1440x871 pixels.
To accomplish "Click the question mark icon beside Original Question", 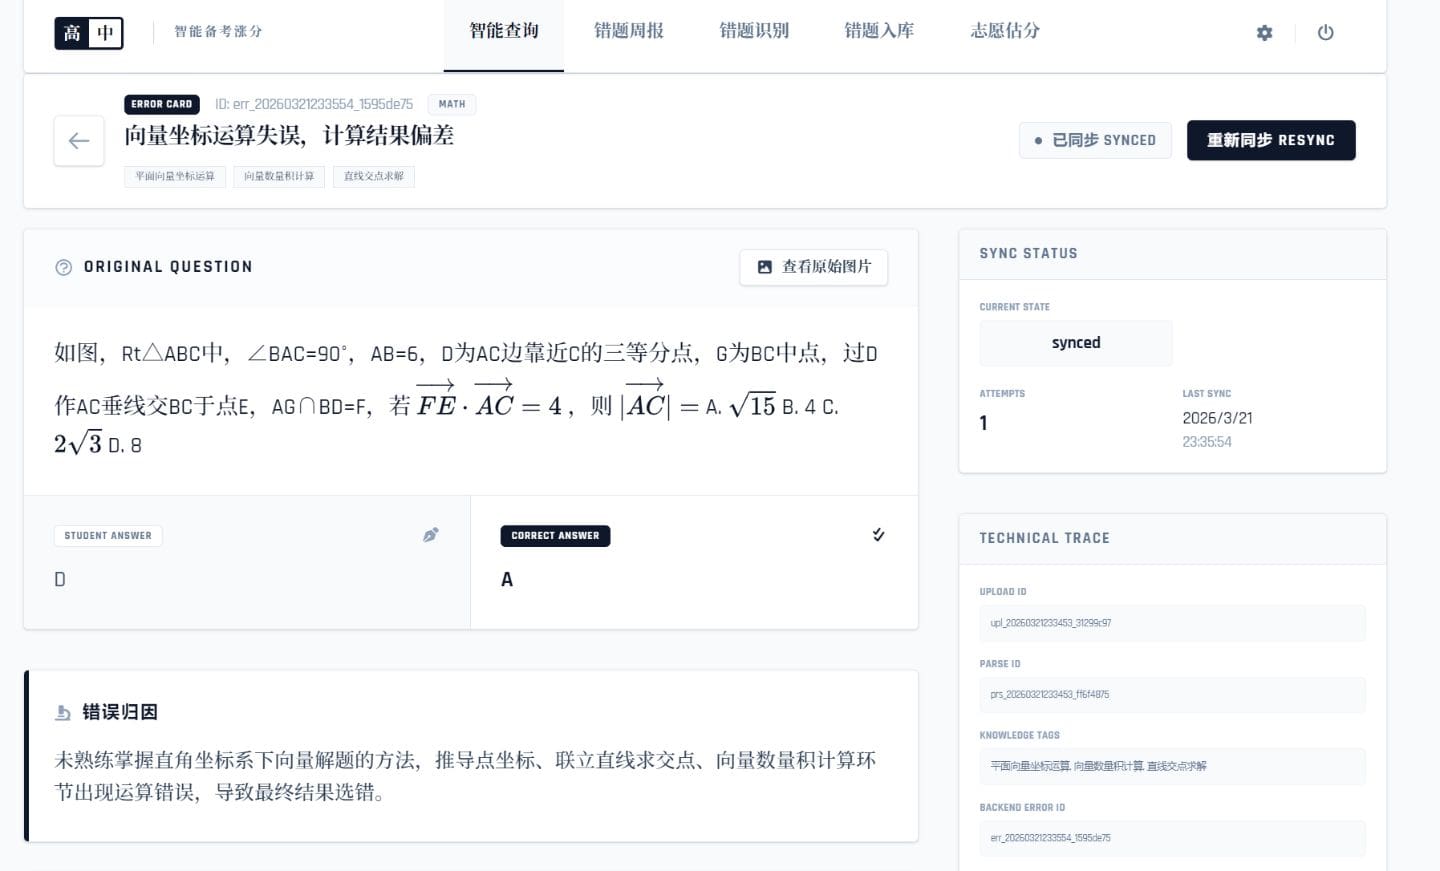I will click(x=64, y=267).
